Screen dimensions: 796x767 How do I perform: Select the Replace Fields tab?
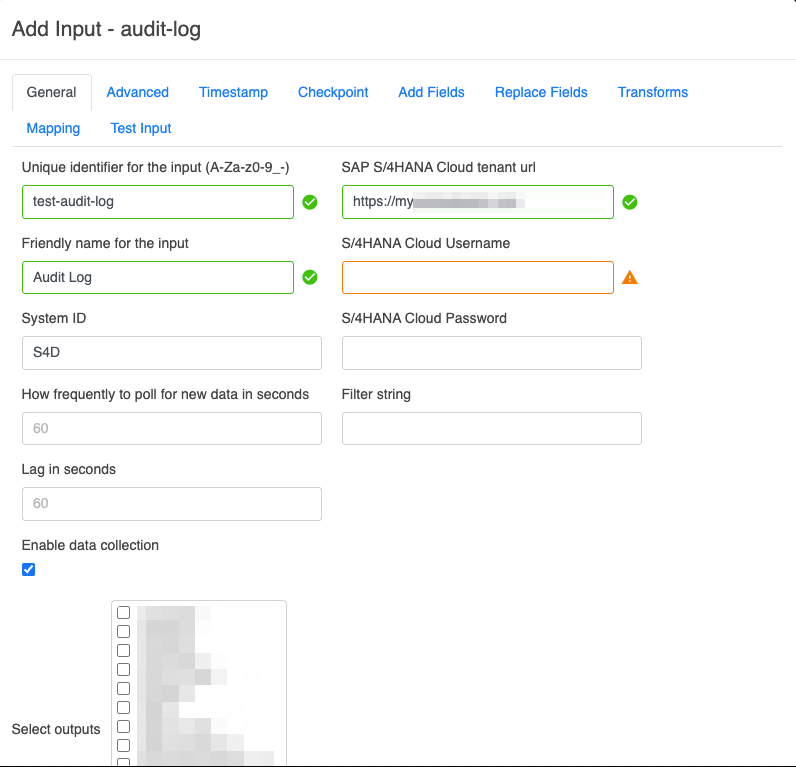tap(541, 92)
